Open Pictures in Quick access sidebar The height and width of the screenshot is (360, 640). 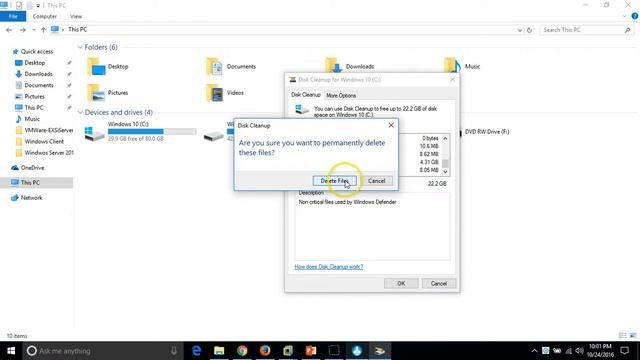(34, 96)
